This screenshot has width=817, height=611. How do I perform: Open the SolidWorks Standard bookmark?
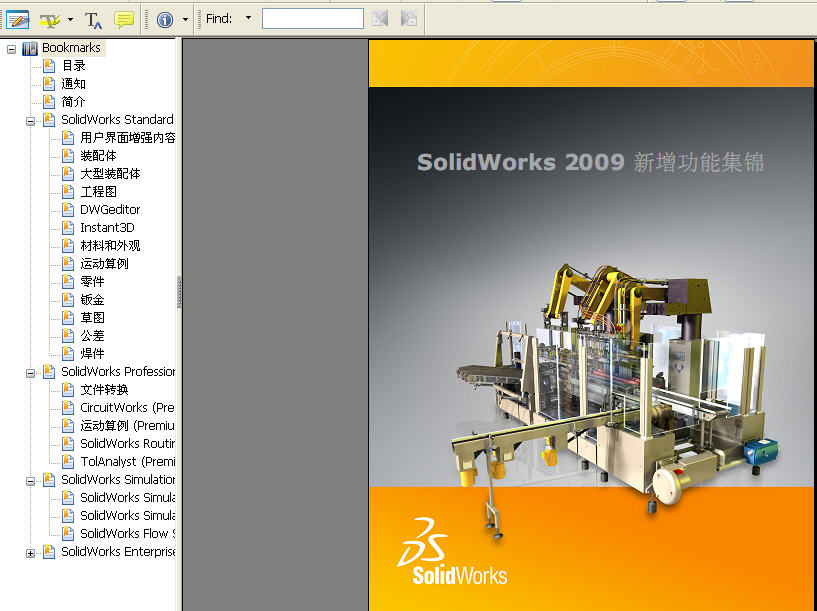[117, 120]
